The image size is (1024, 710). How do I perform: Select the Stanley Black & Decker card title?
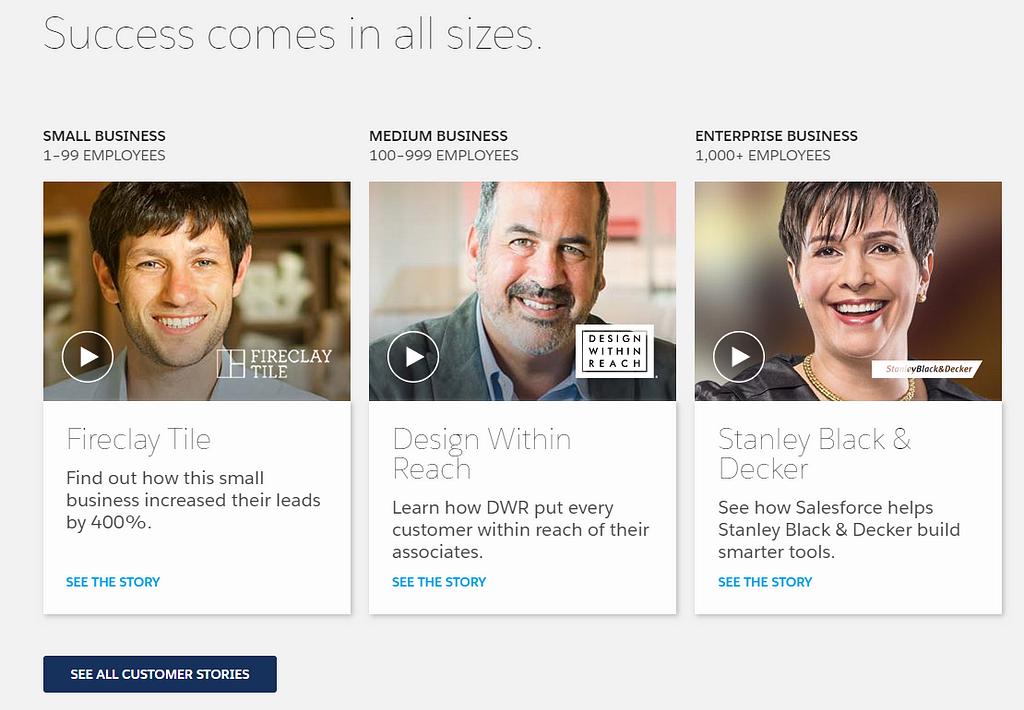click(814, 453)
